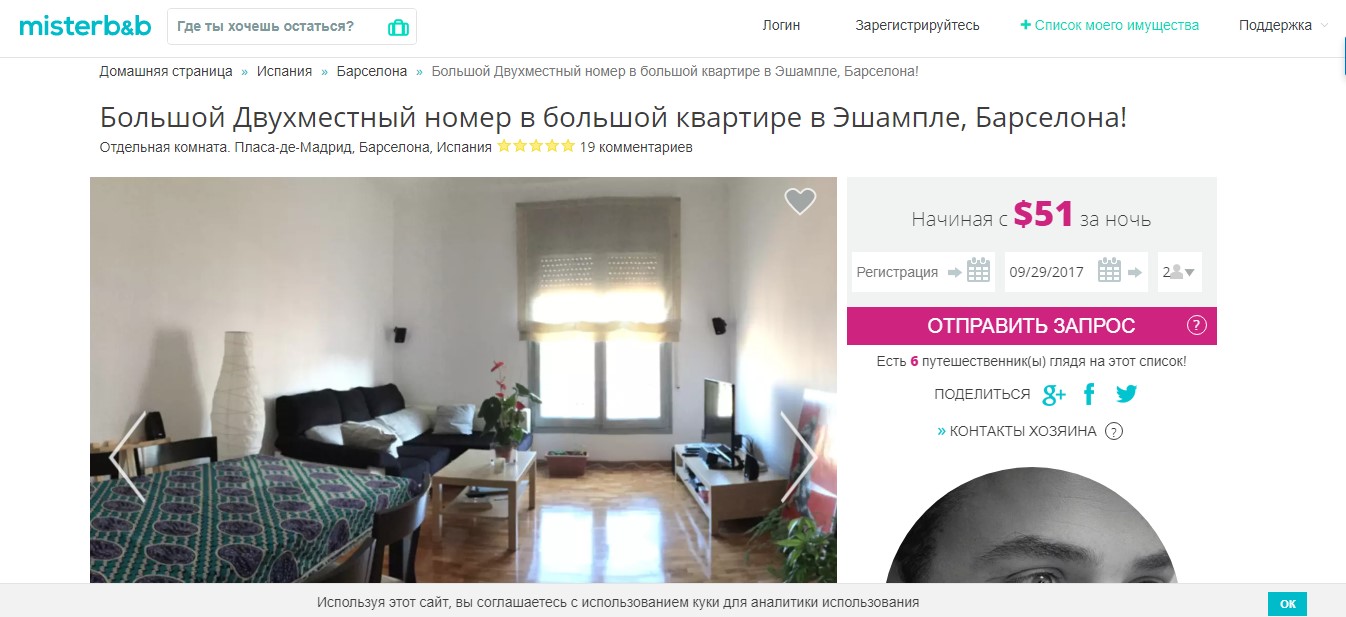This screenshot has width=1346, height=617.
Task: Open the Логин menu item
Action: coord(781,26)
